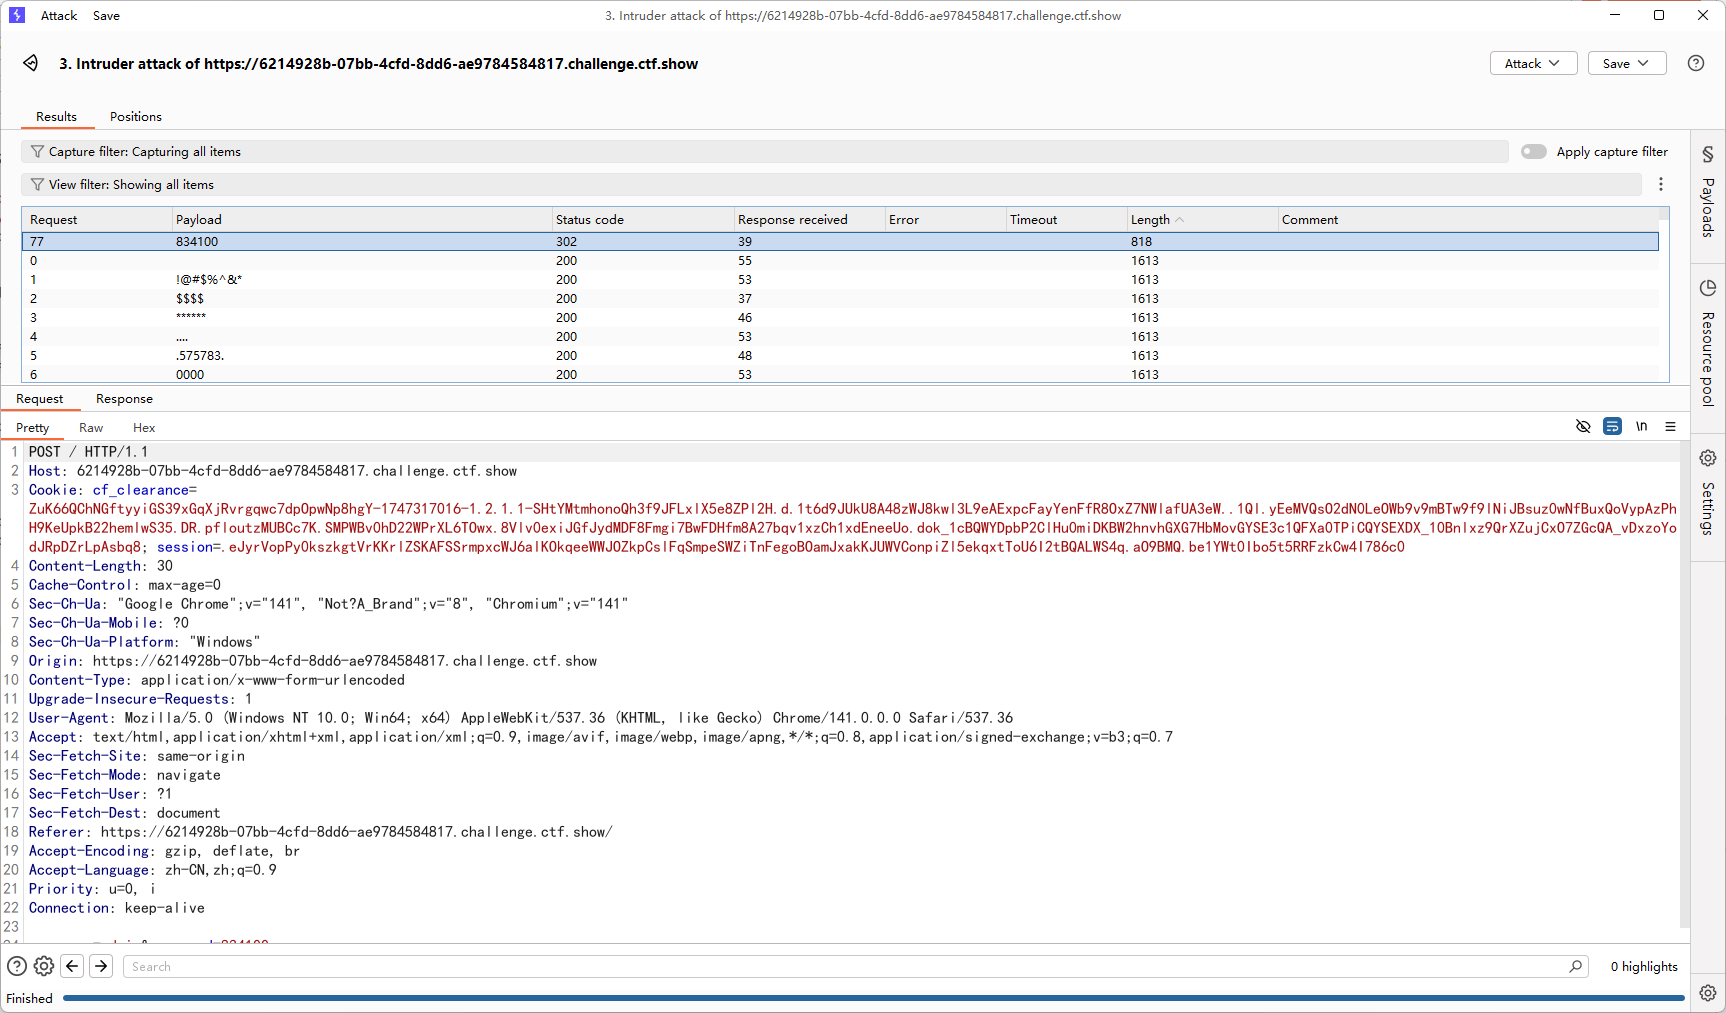Open the search settings gear icon at bottom left
Viewport: 1726px width, 1013px height.
[x=44, y=966]
